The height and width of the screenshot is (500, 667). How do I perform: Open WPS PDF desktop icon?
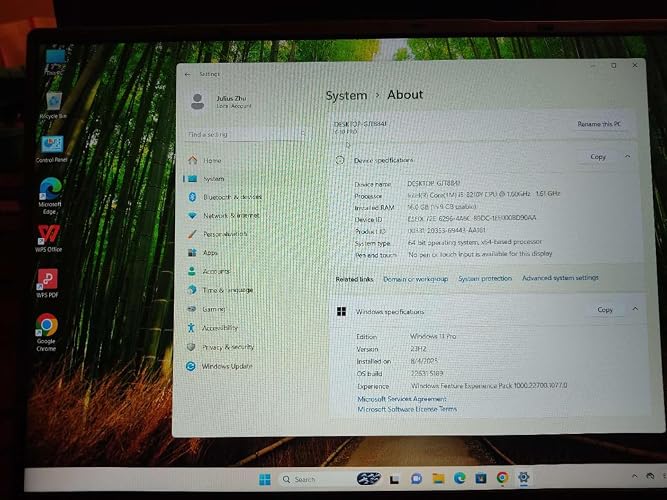coord(47,283)
